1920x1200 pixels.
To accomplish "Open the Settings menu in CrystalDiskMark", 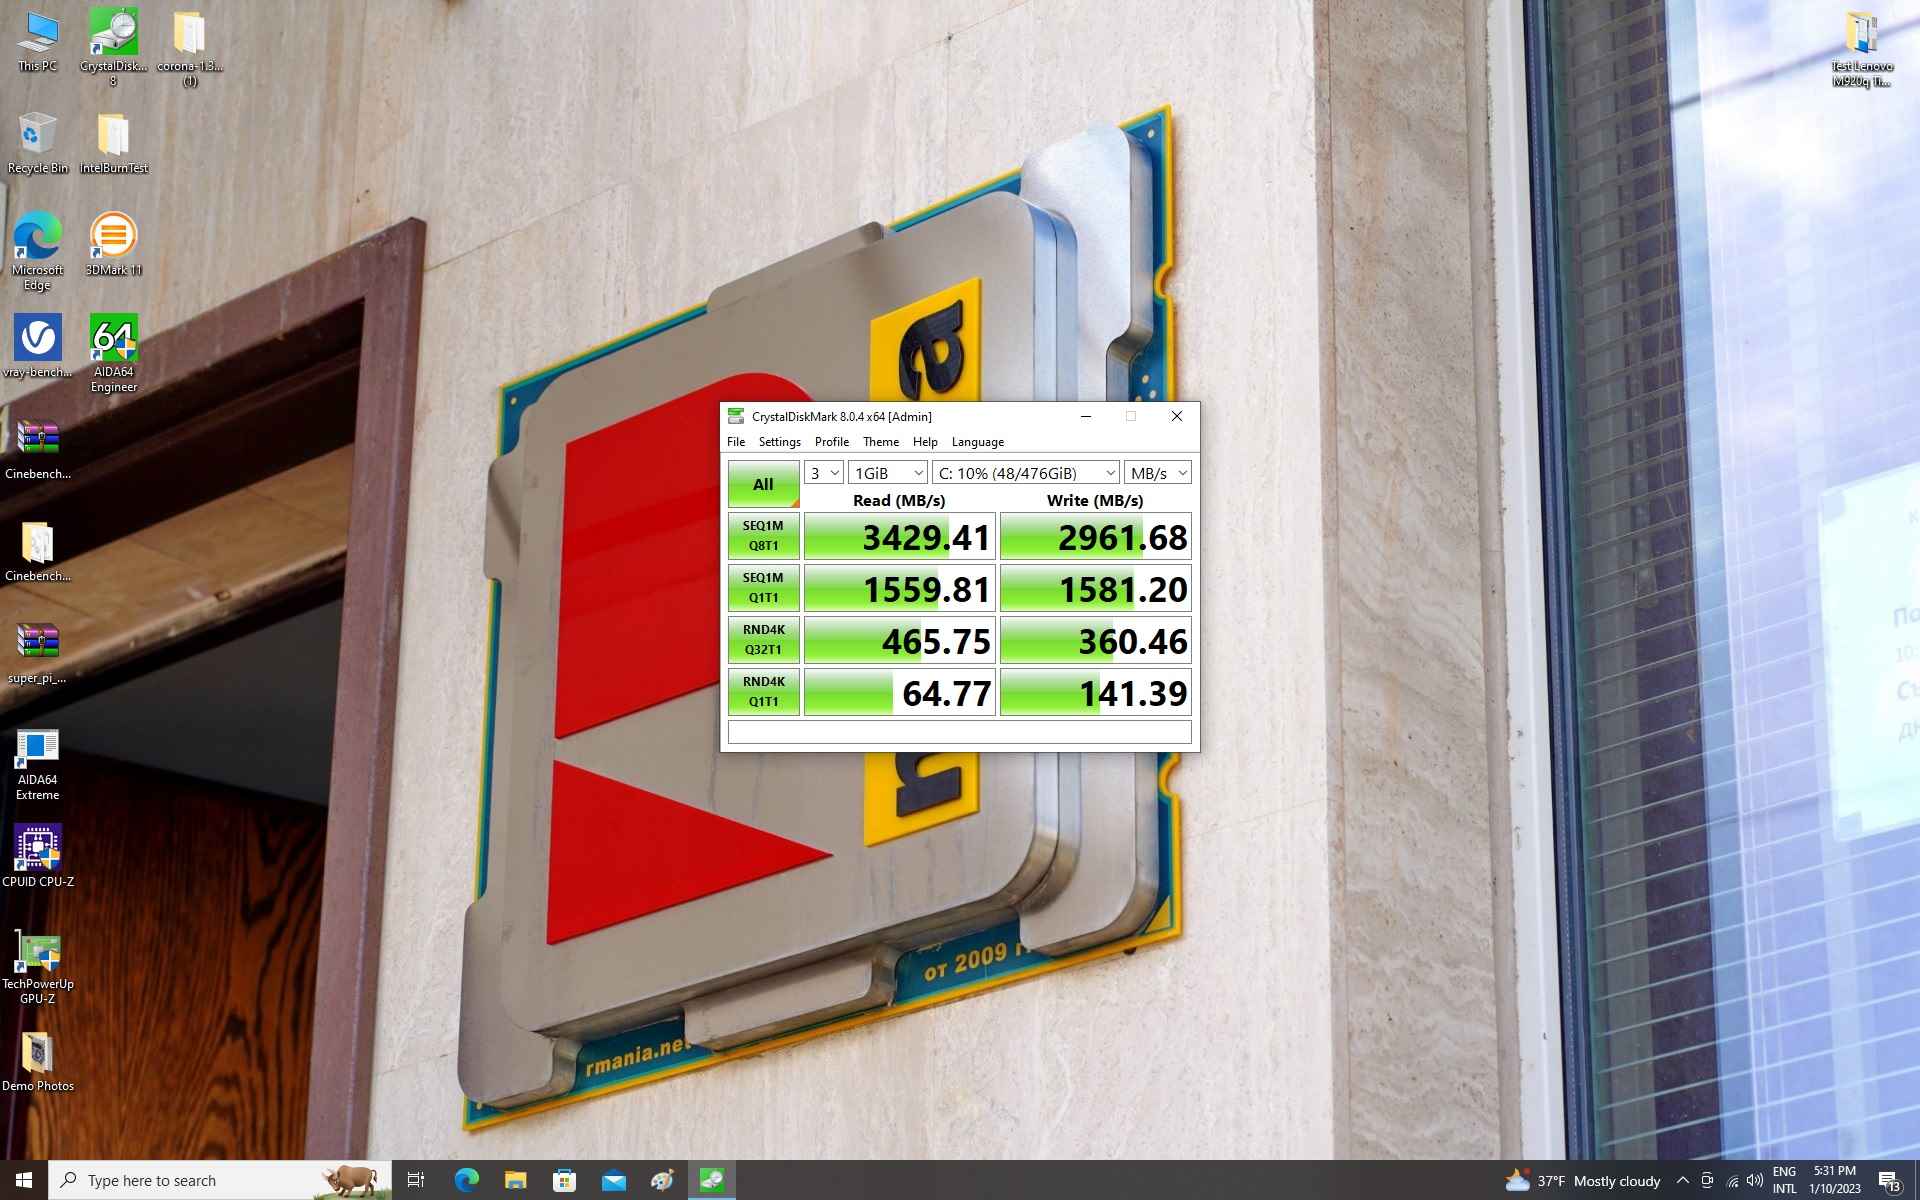I will click(x=779, y=442).
